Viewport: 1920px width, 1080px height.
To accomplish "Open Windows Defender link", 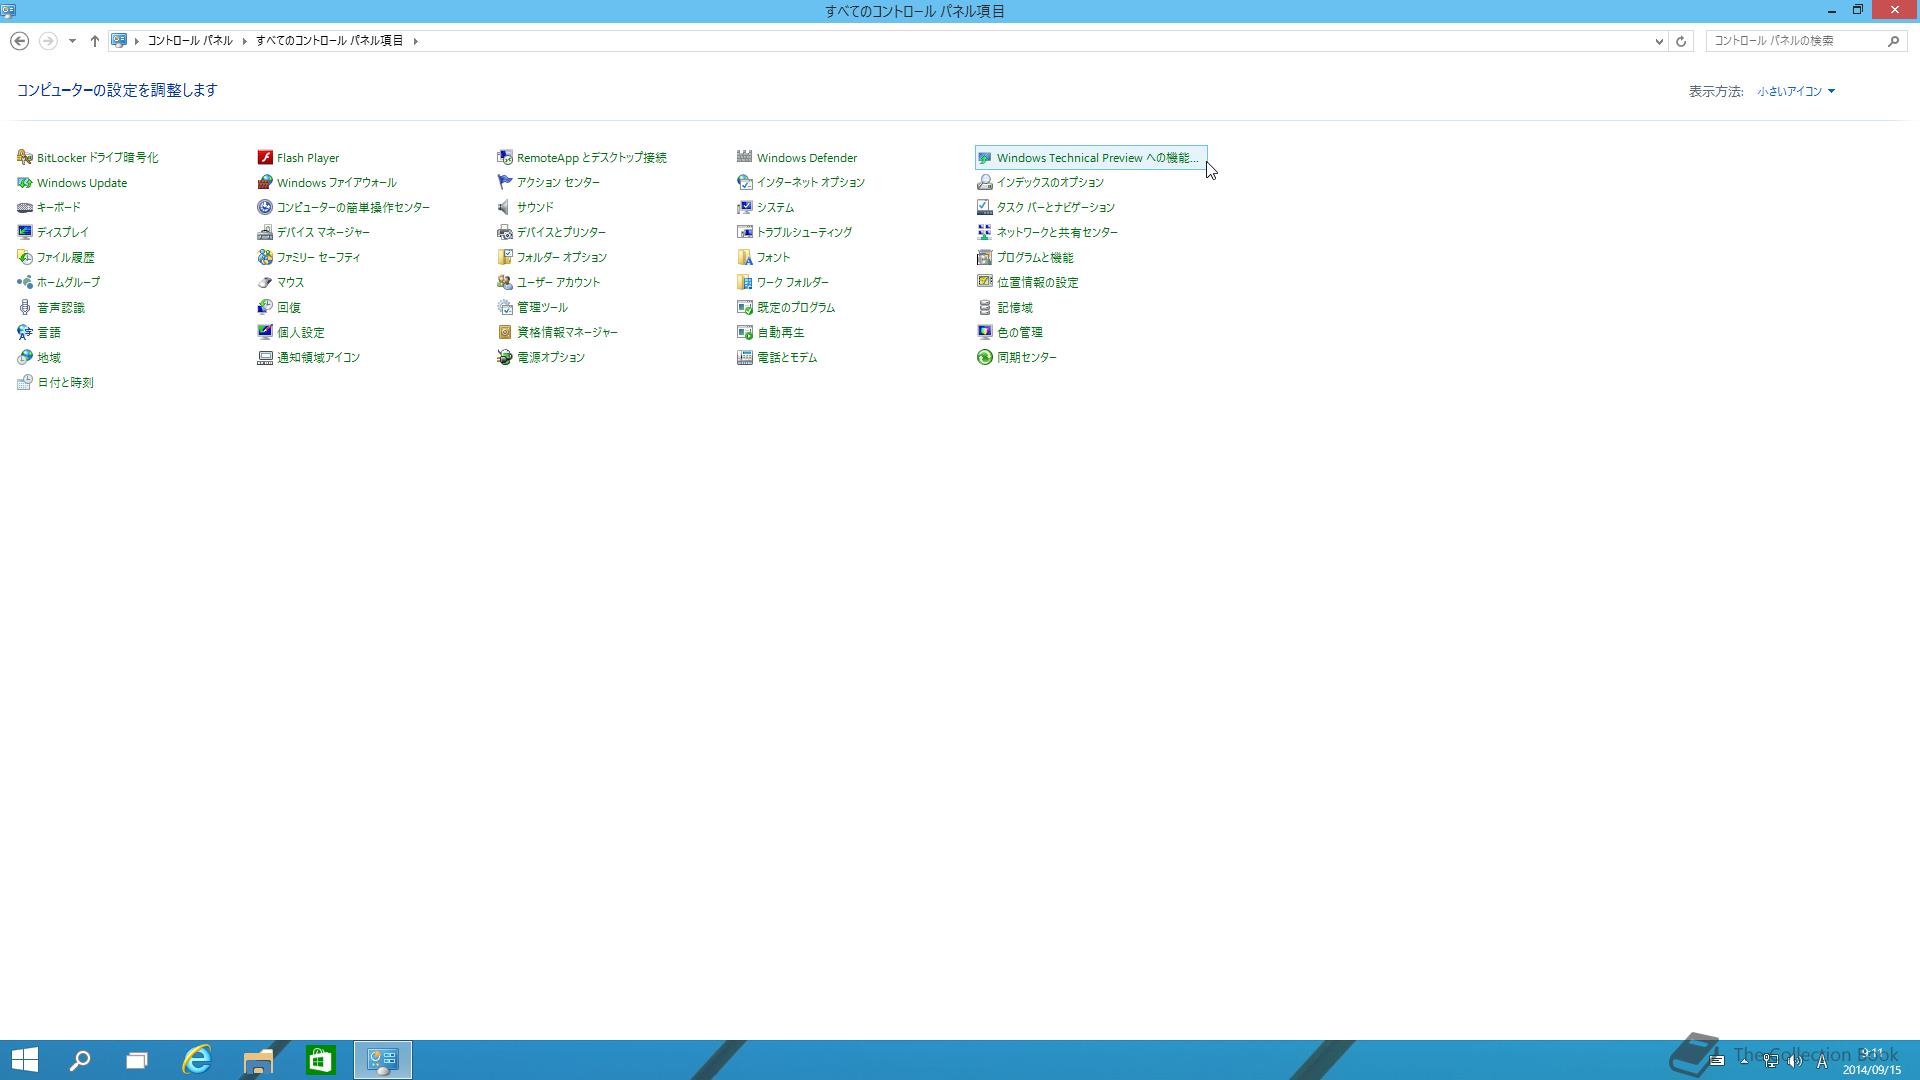I will 806,158.
